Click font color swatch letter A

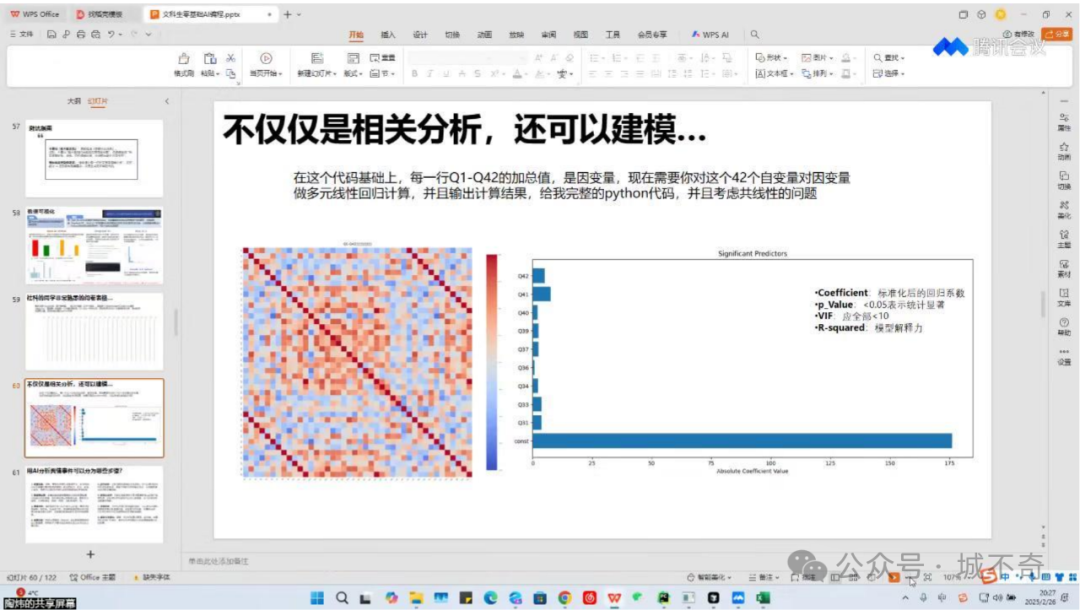(517, 74)
